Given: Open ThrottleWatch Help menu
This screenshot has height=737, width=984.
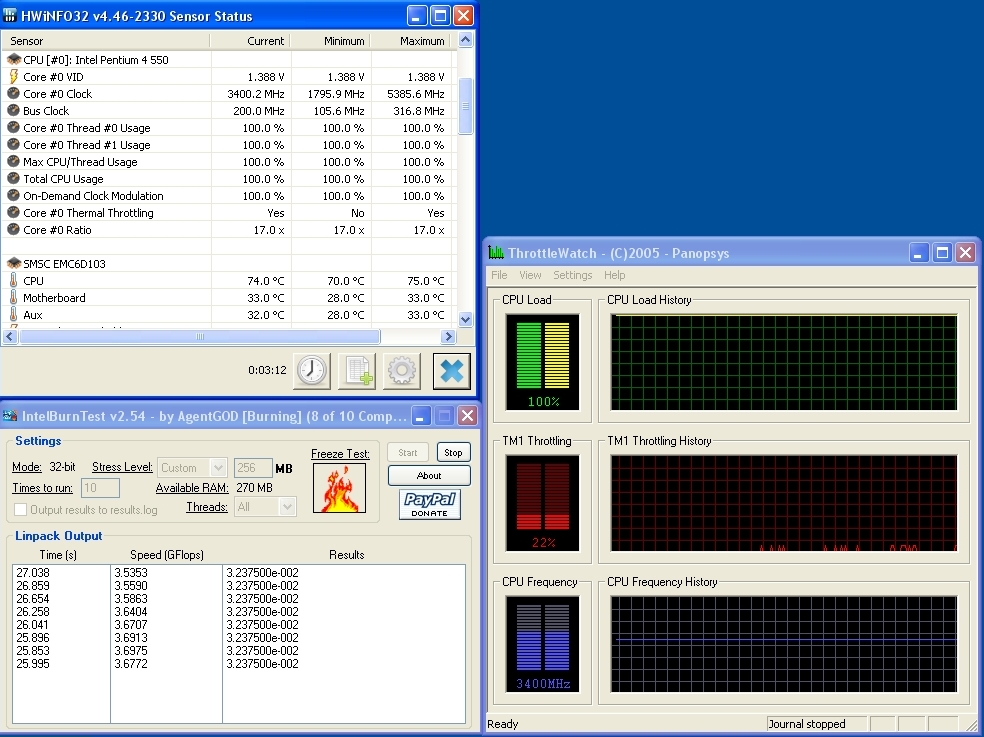Looking at the screenshot, I should click(614, 275).
